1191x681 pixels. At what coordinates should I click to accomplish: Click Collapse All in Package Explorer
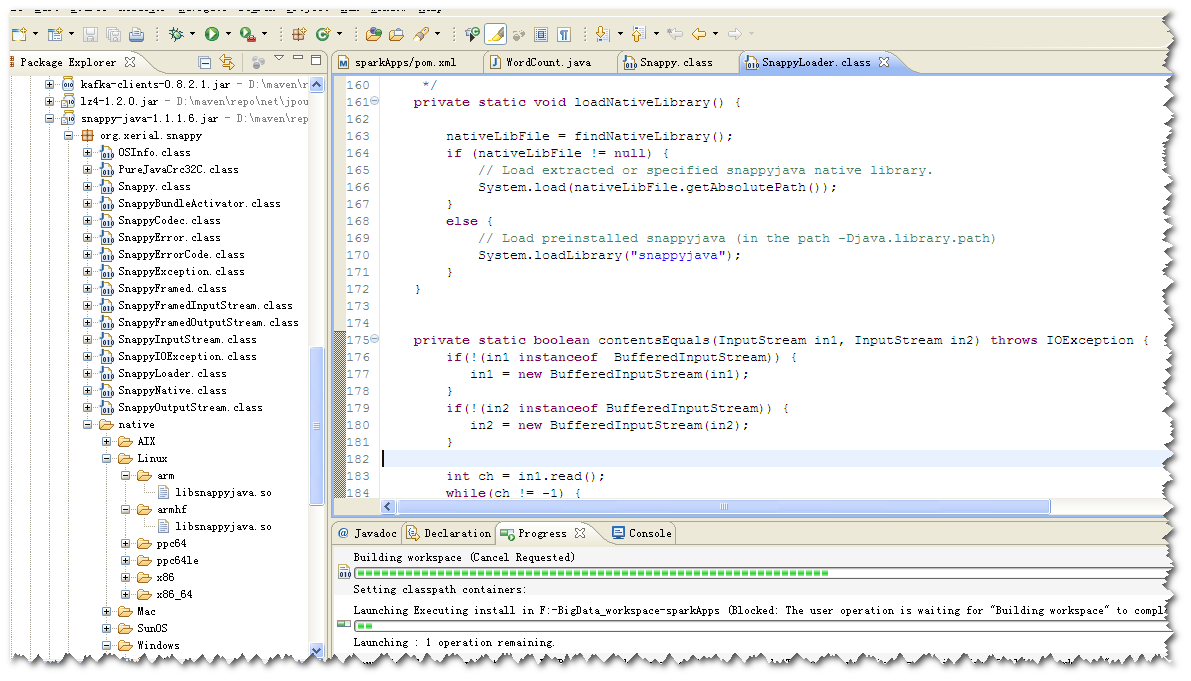coord(205,62)
